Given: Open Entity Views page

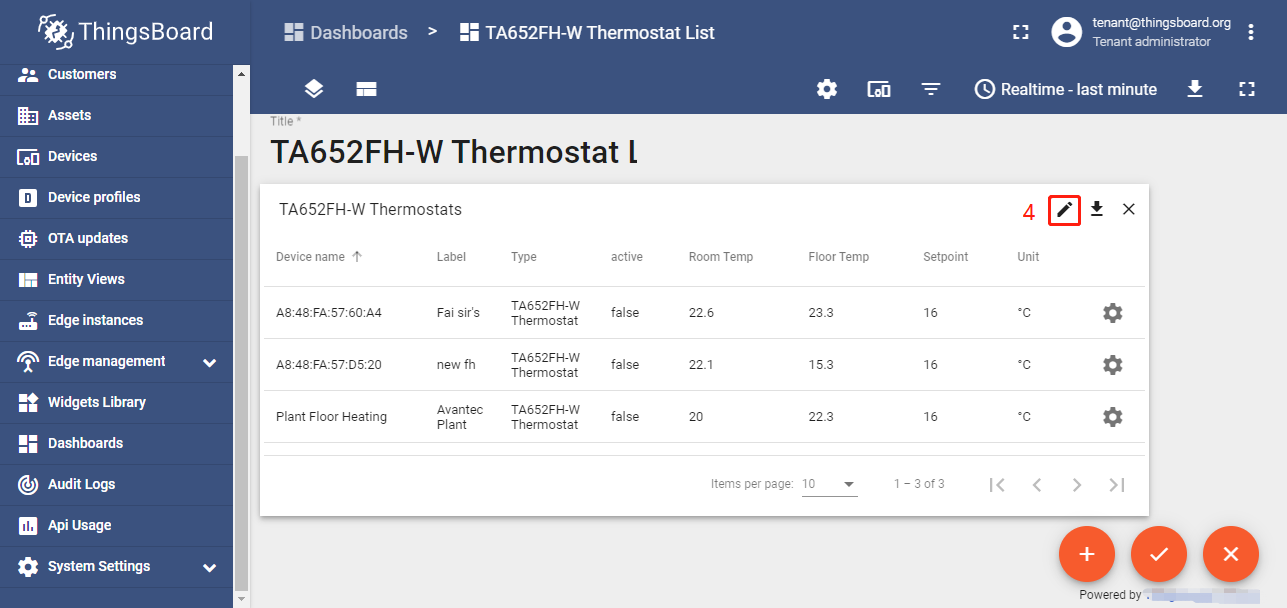Looking at the screenshot, I should pos(116,280).
